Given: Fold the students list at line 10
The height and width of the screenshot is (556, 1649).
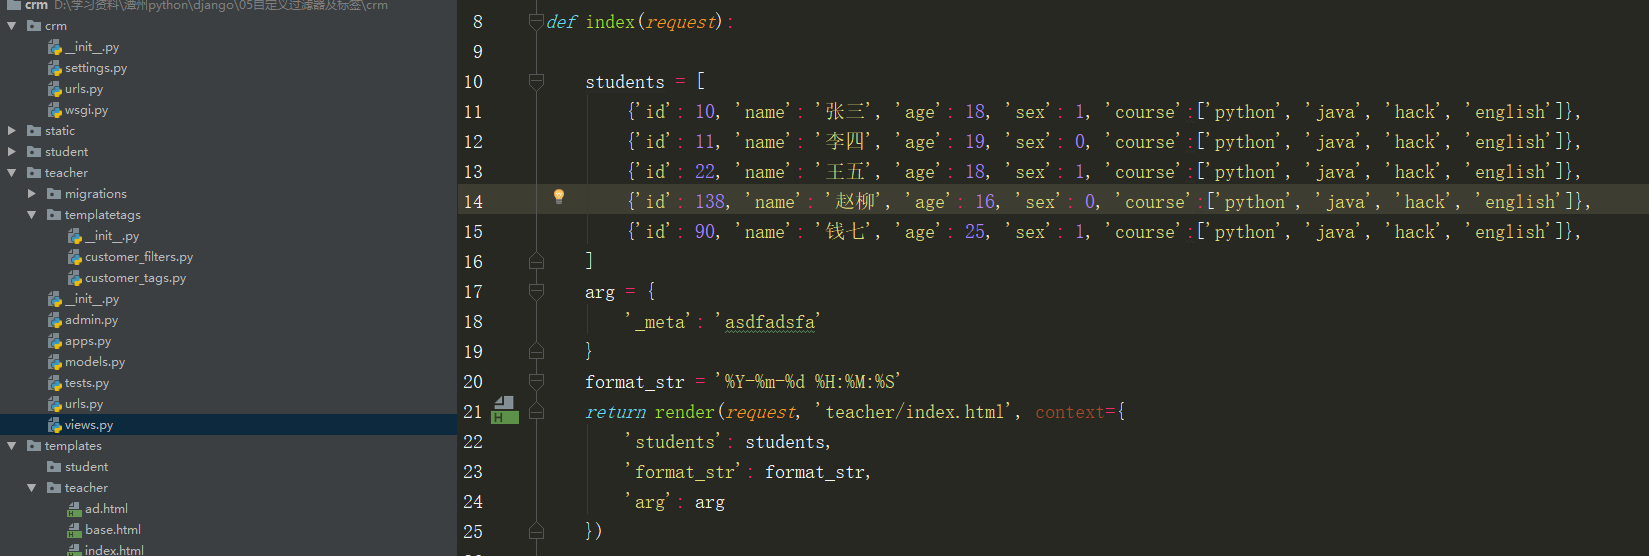Looking at the screenshot, I should pos(536,81).
